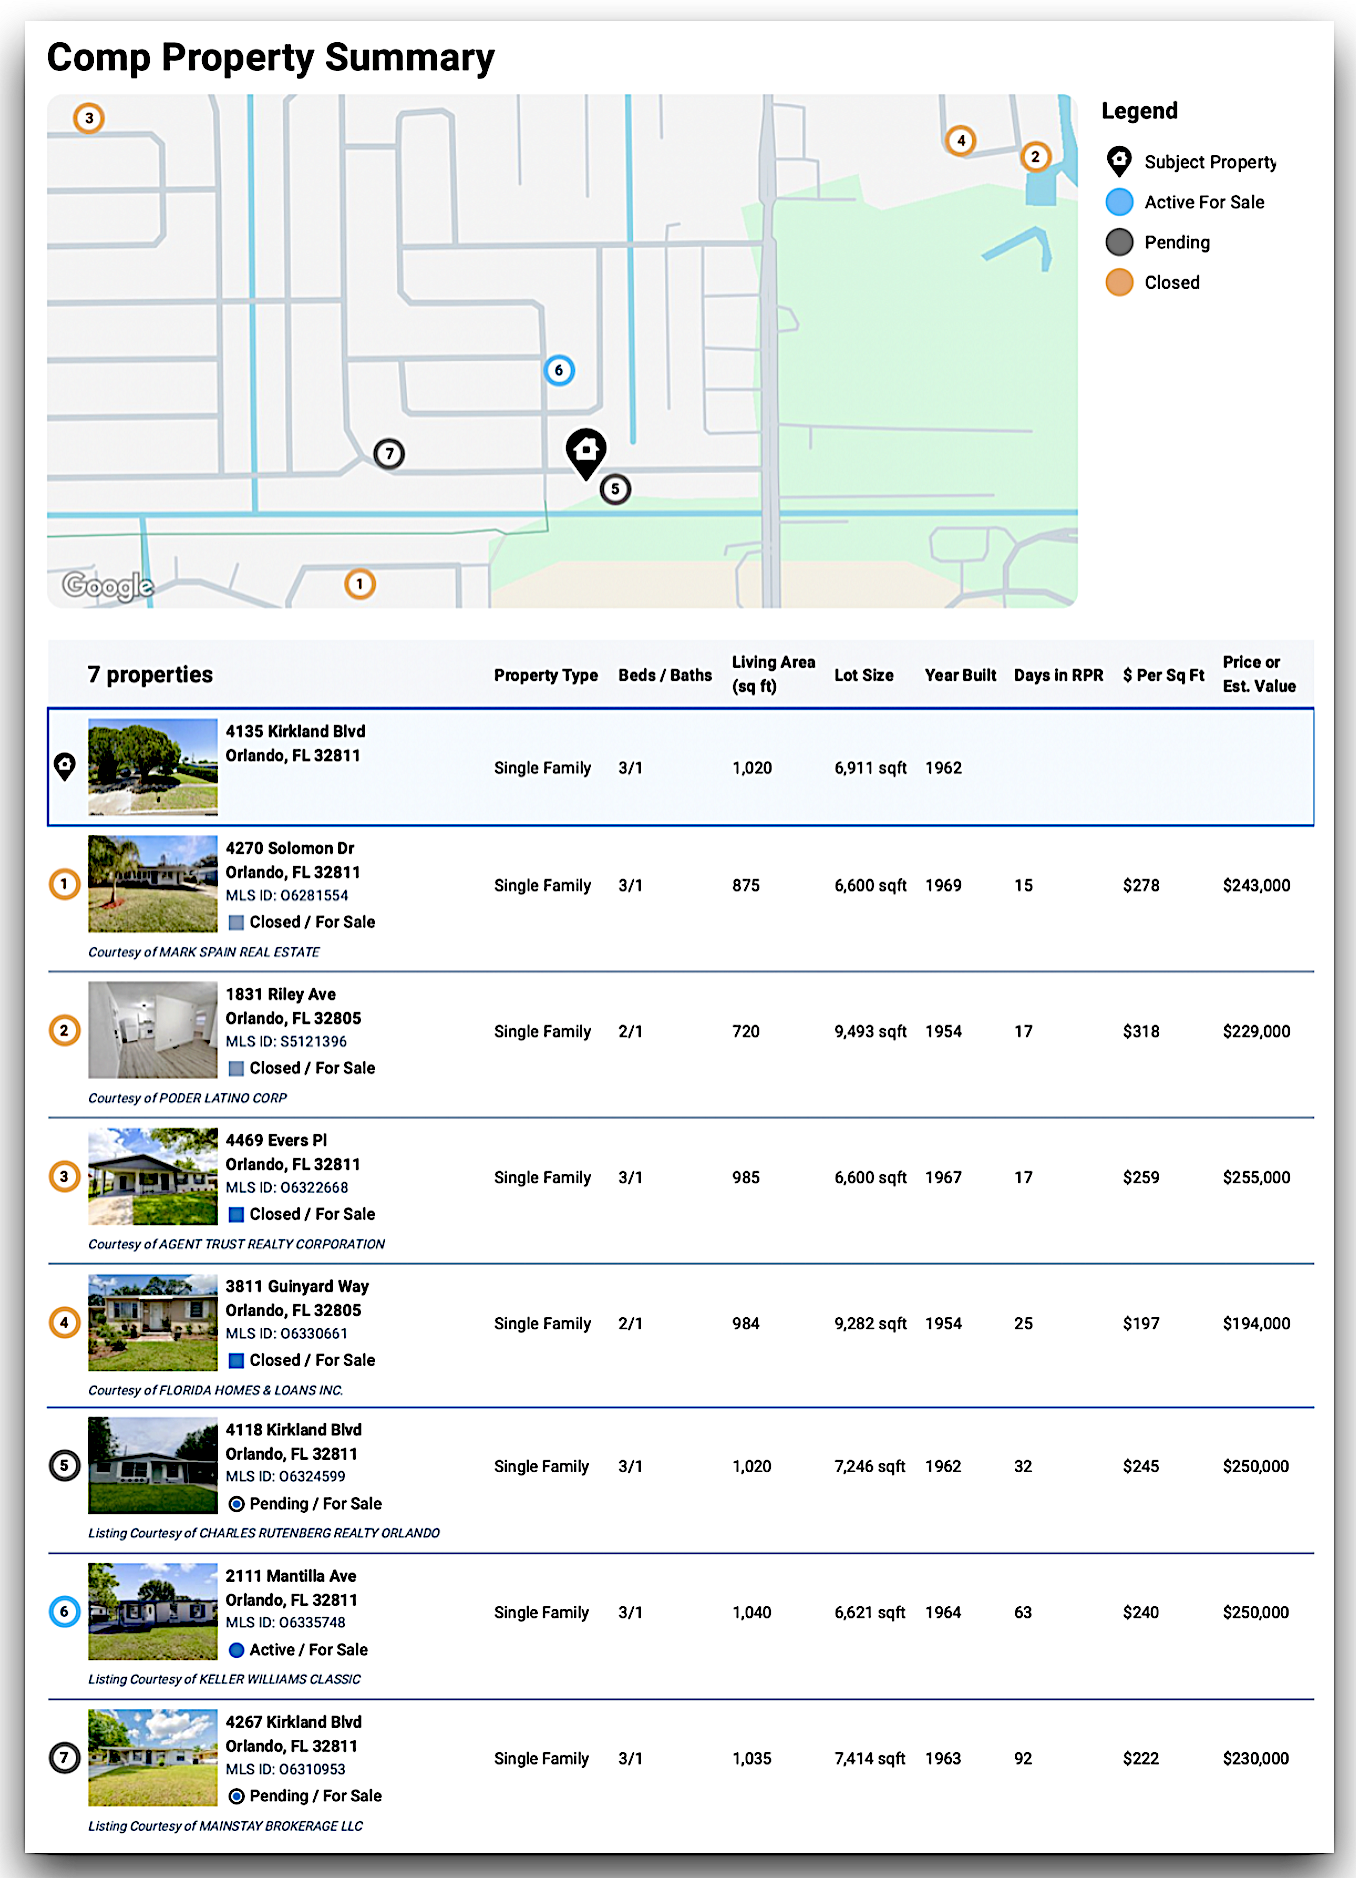Open 1831 Riley Ave listing link
The height and width of the screenshot is (1878, 1356).
[281, 994]
